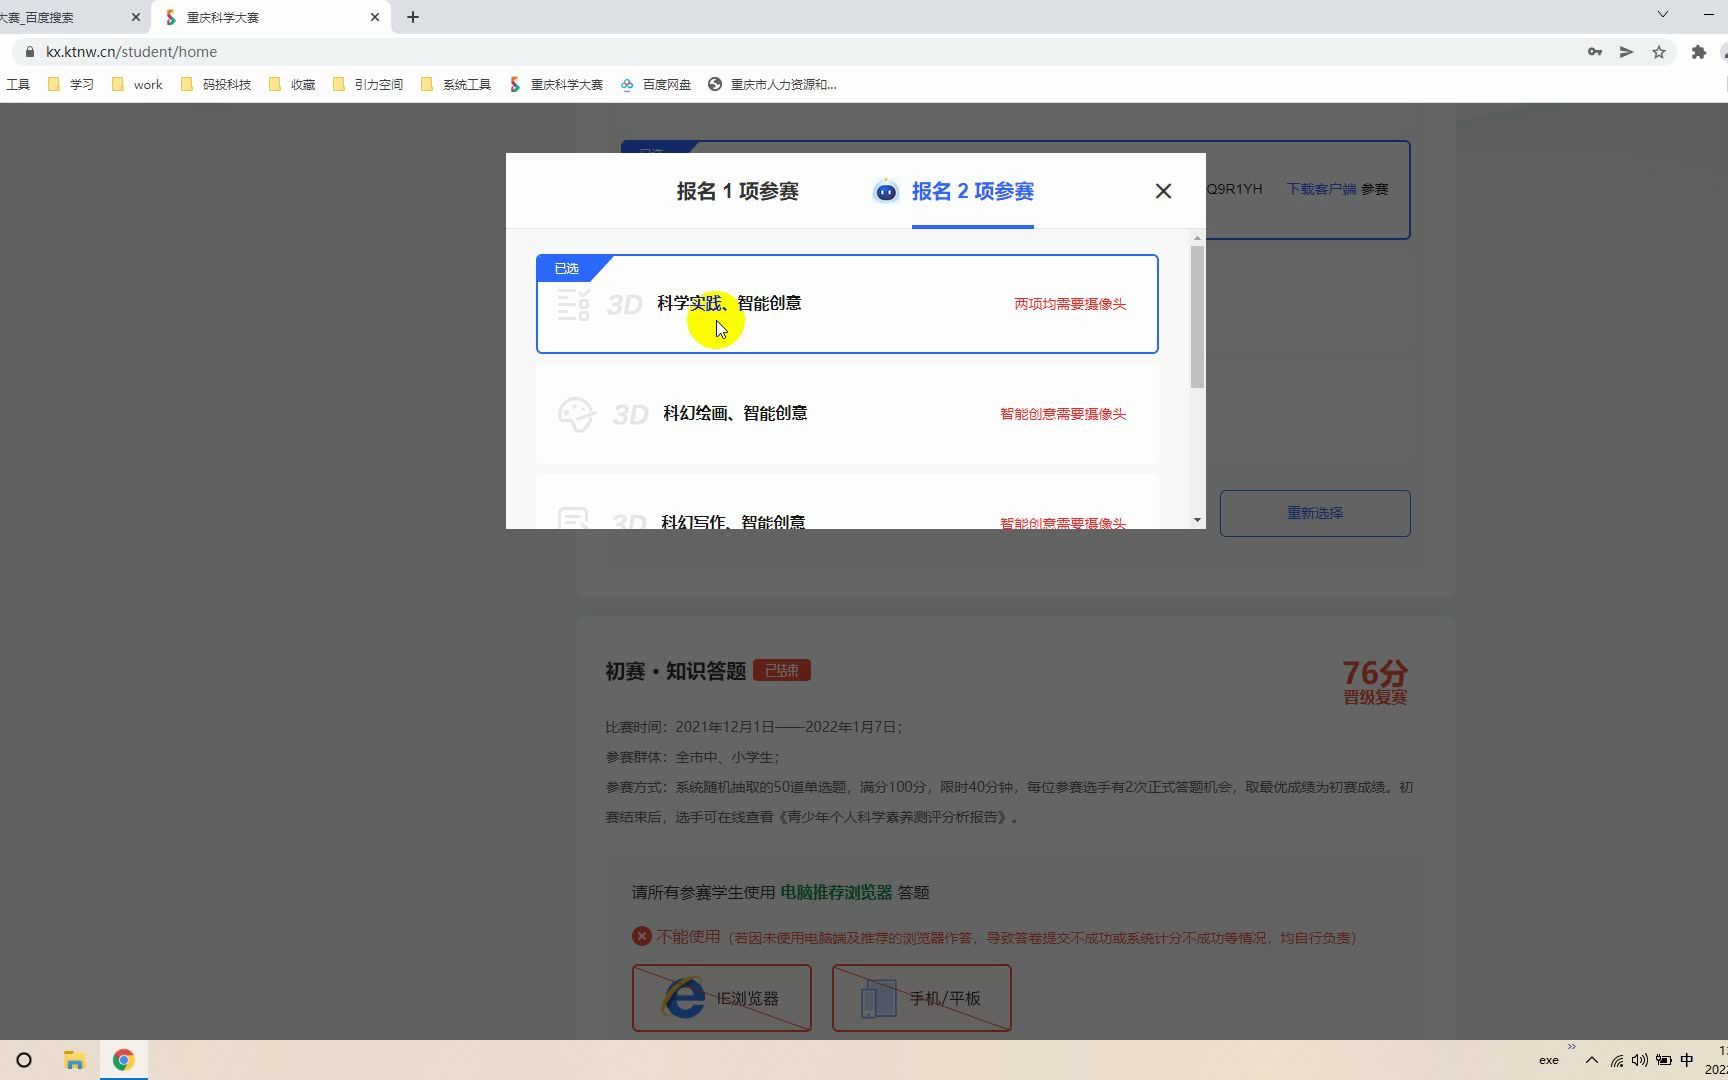The image size is (1728, 1080).
Task: Bookmark this page with the star icon
Action: click(1659, 52)
